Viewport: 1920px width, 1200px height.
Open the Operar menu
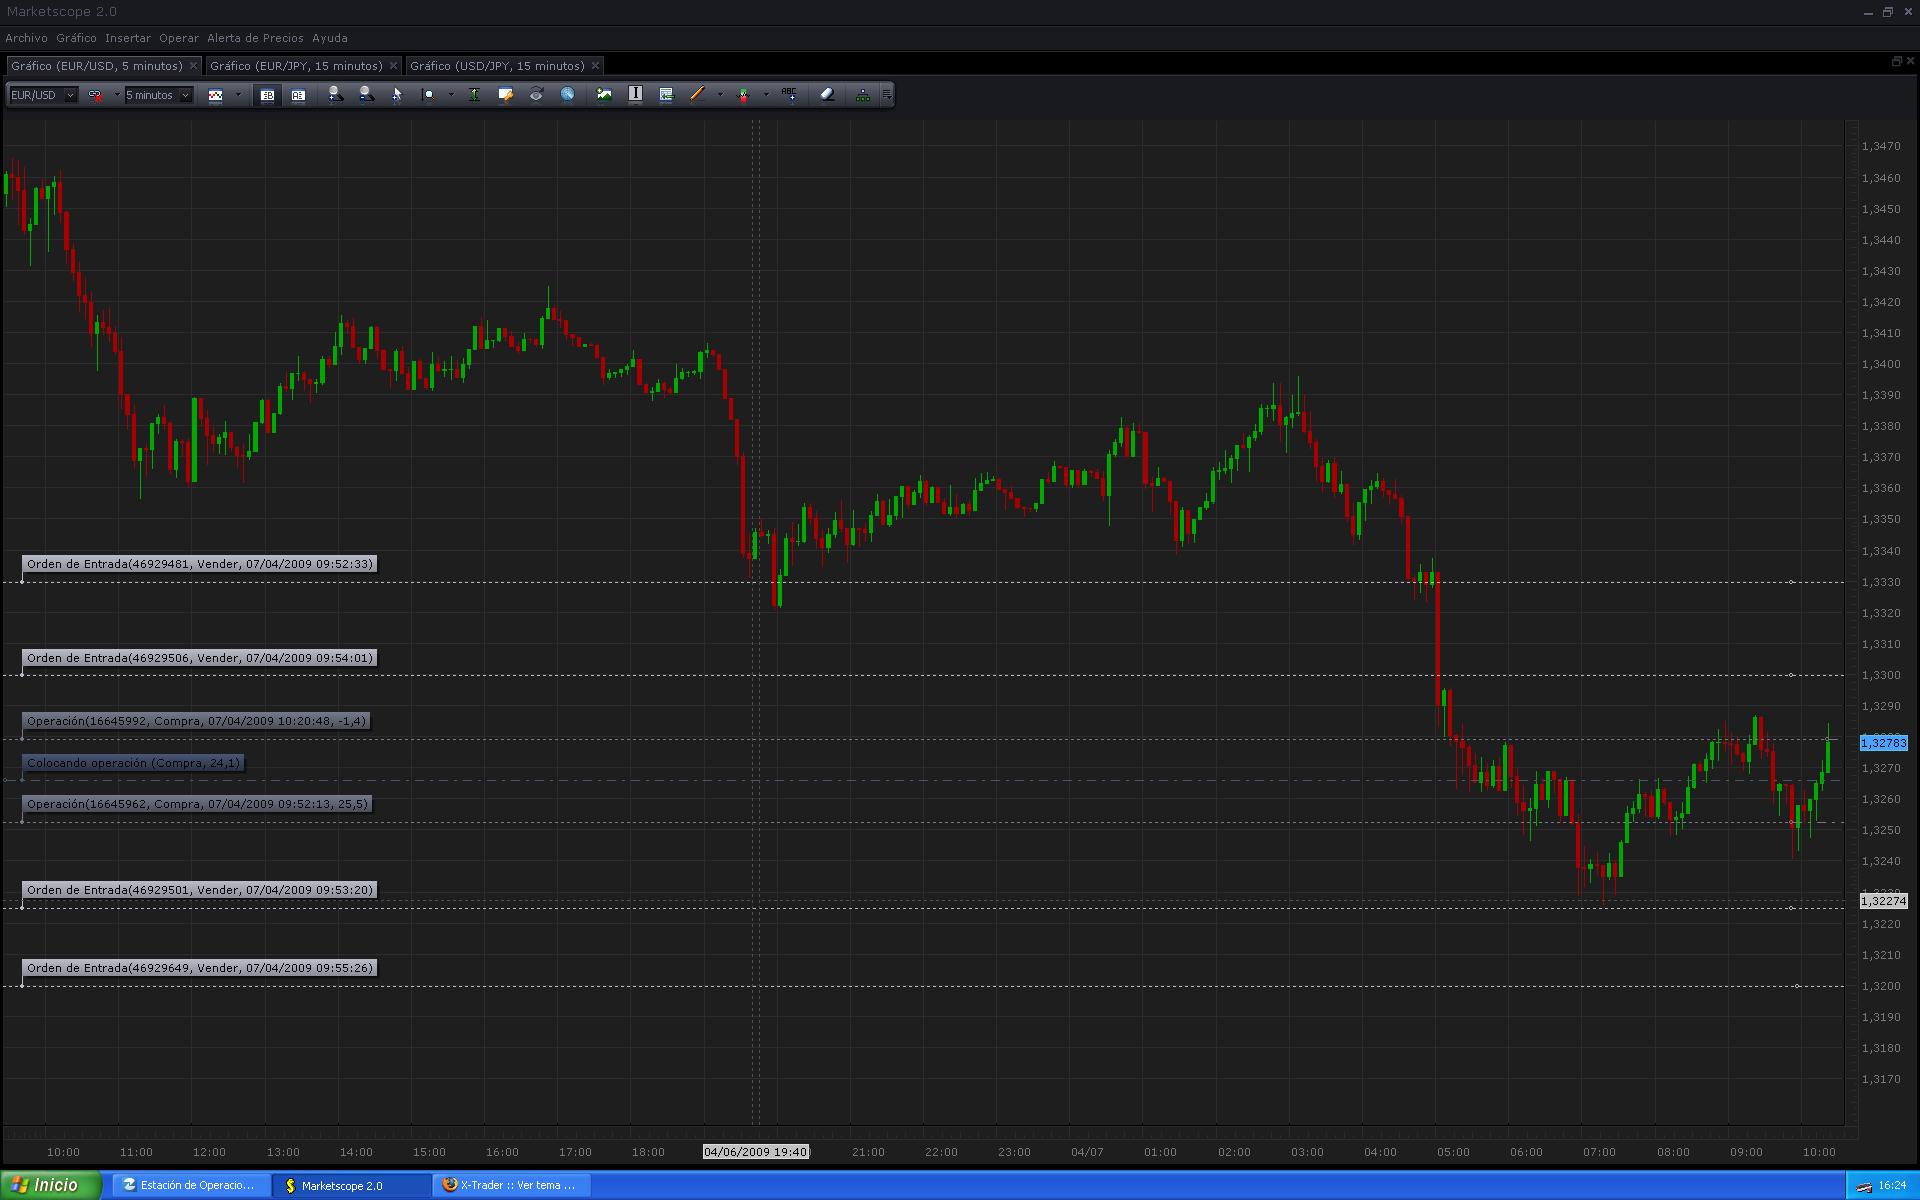tap(179, 38)
